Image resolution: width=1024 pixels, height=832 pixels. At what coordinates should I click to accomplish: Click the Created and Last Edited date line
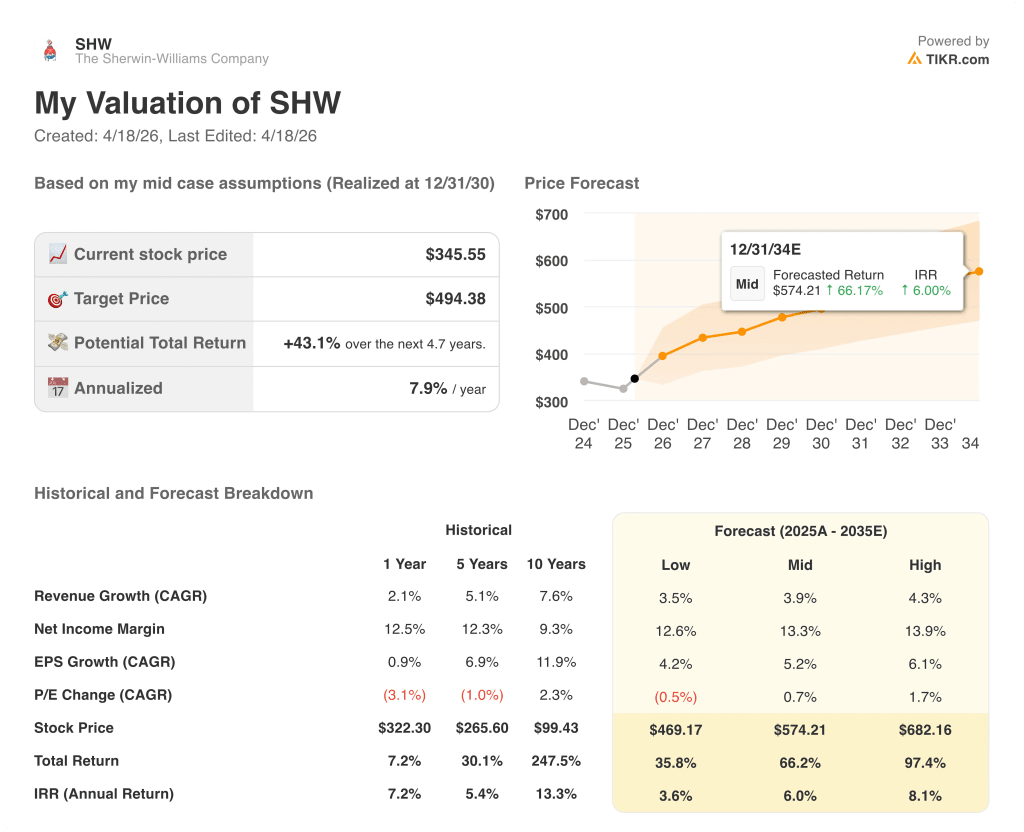176,136
